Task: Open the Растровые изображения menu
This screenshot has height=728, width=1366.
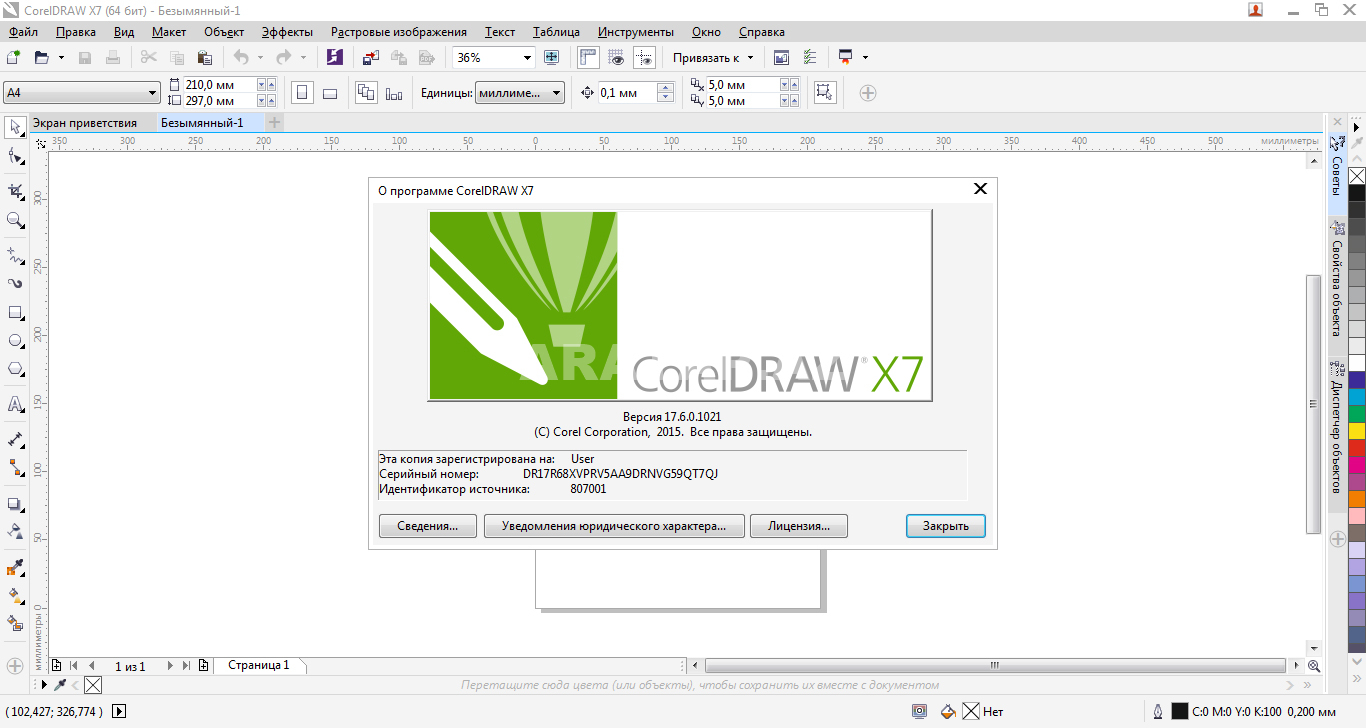Action: click(398, 32)
